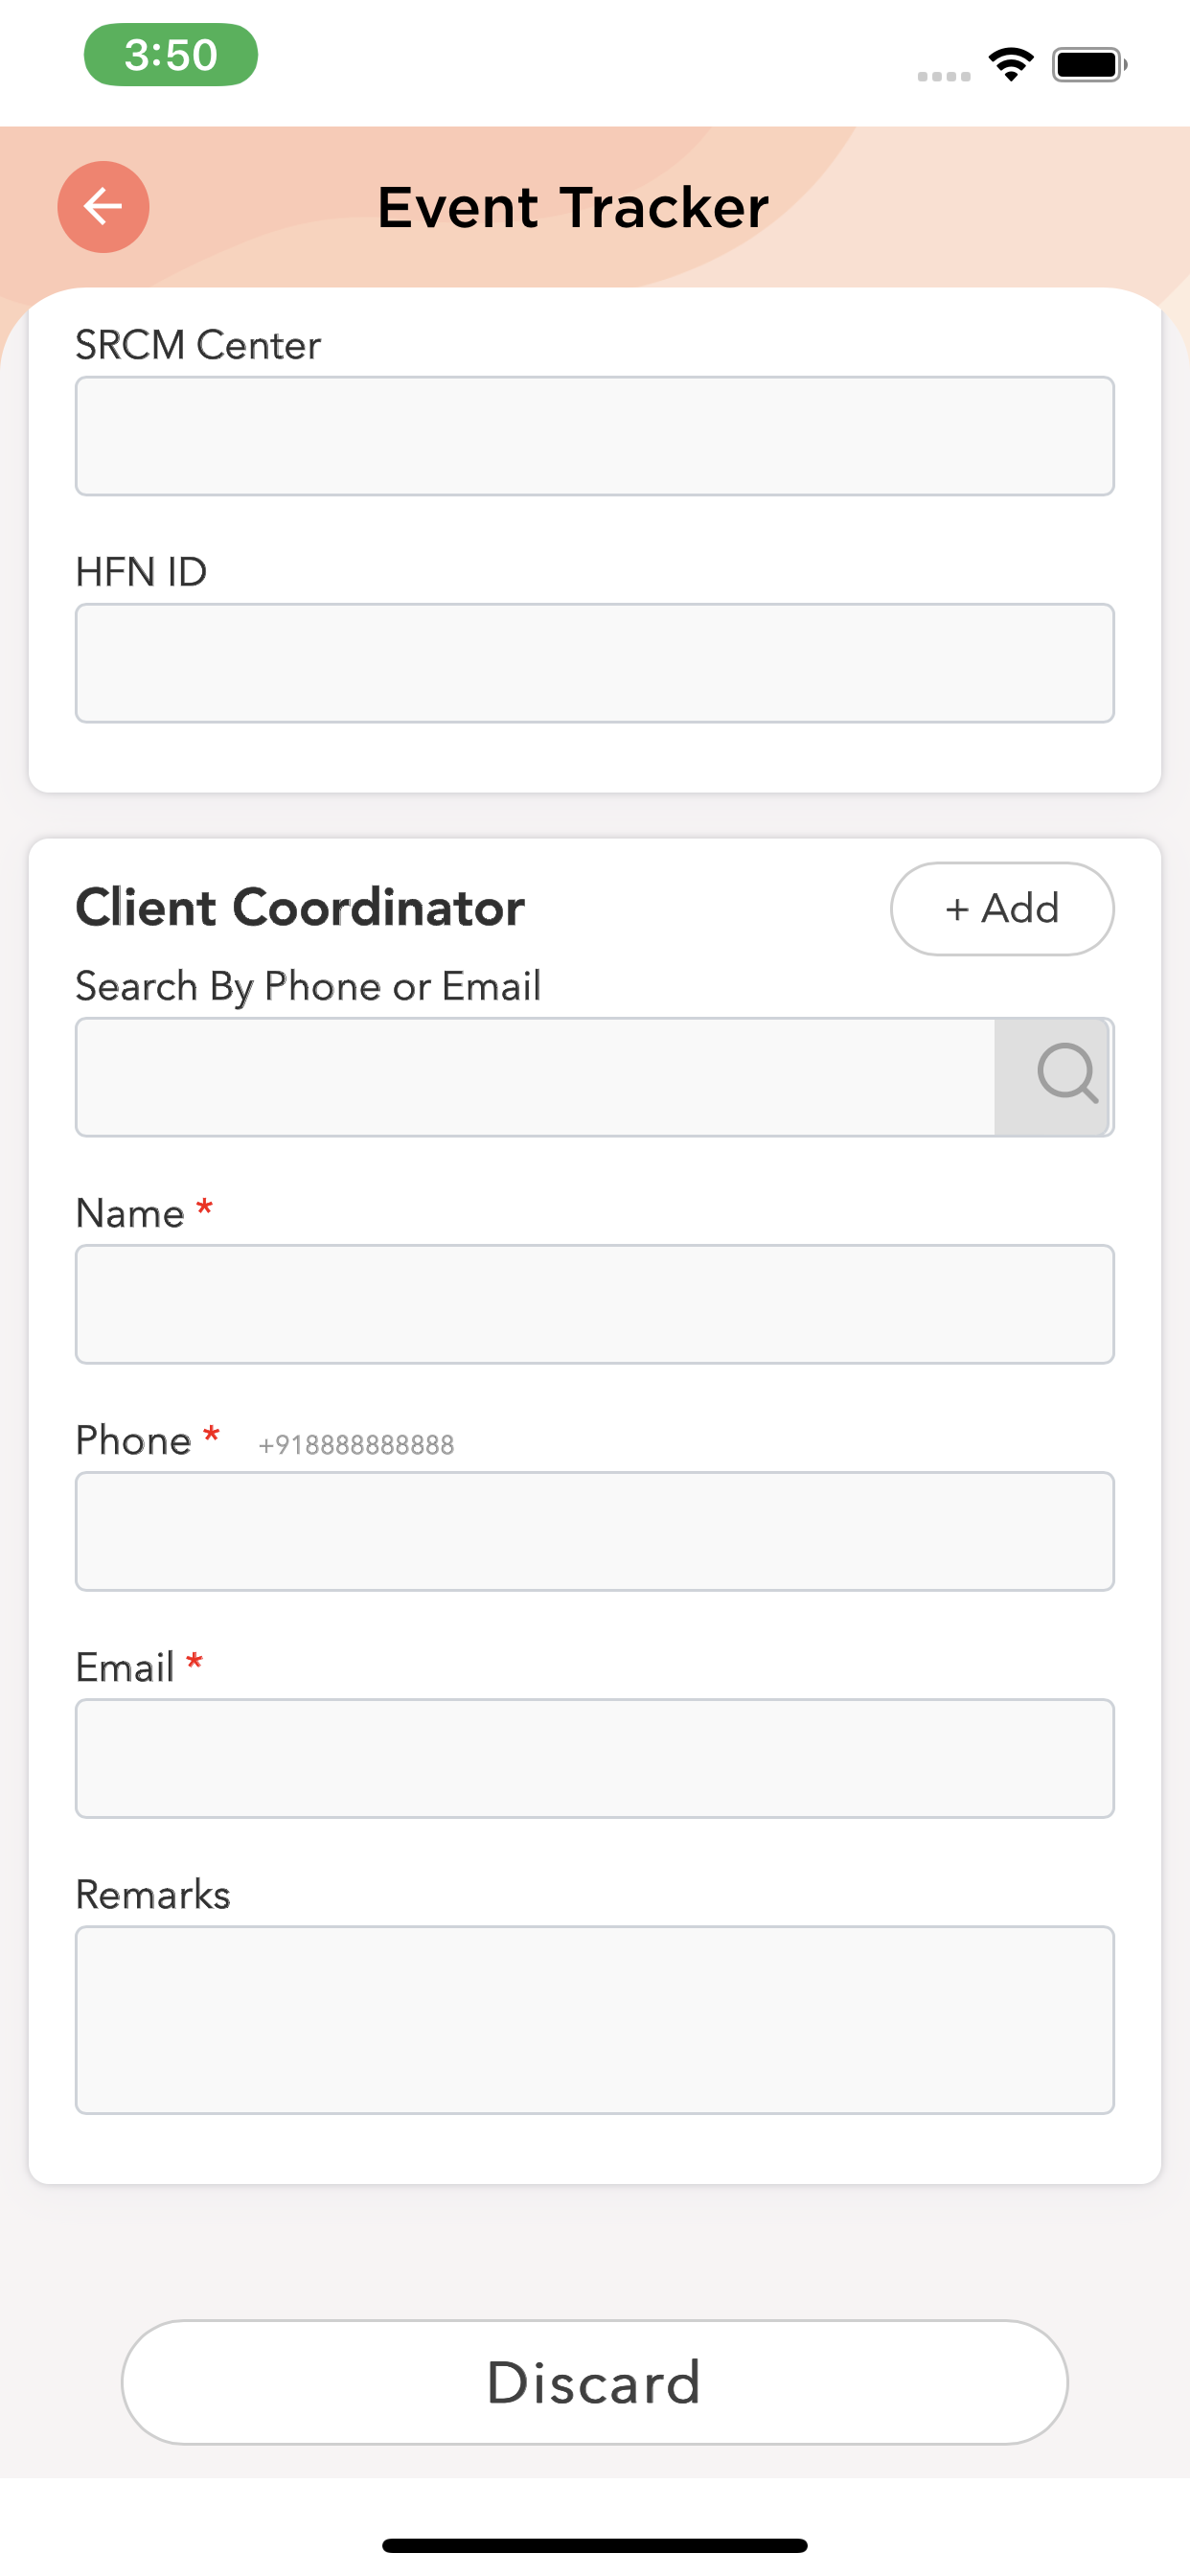1190x2576 pixels.
Task: Tap the green 3:50 time pill
Action: (171, 55)
